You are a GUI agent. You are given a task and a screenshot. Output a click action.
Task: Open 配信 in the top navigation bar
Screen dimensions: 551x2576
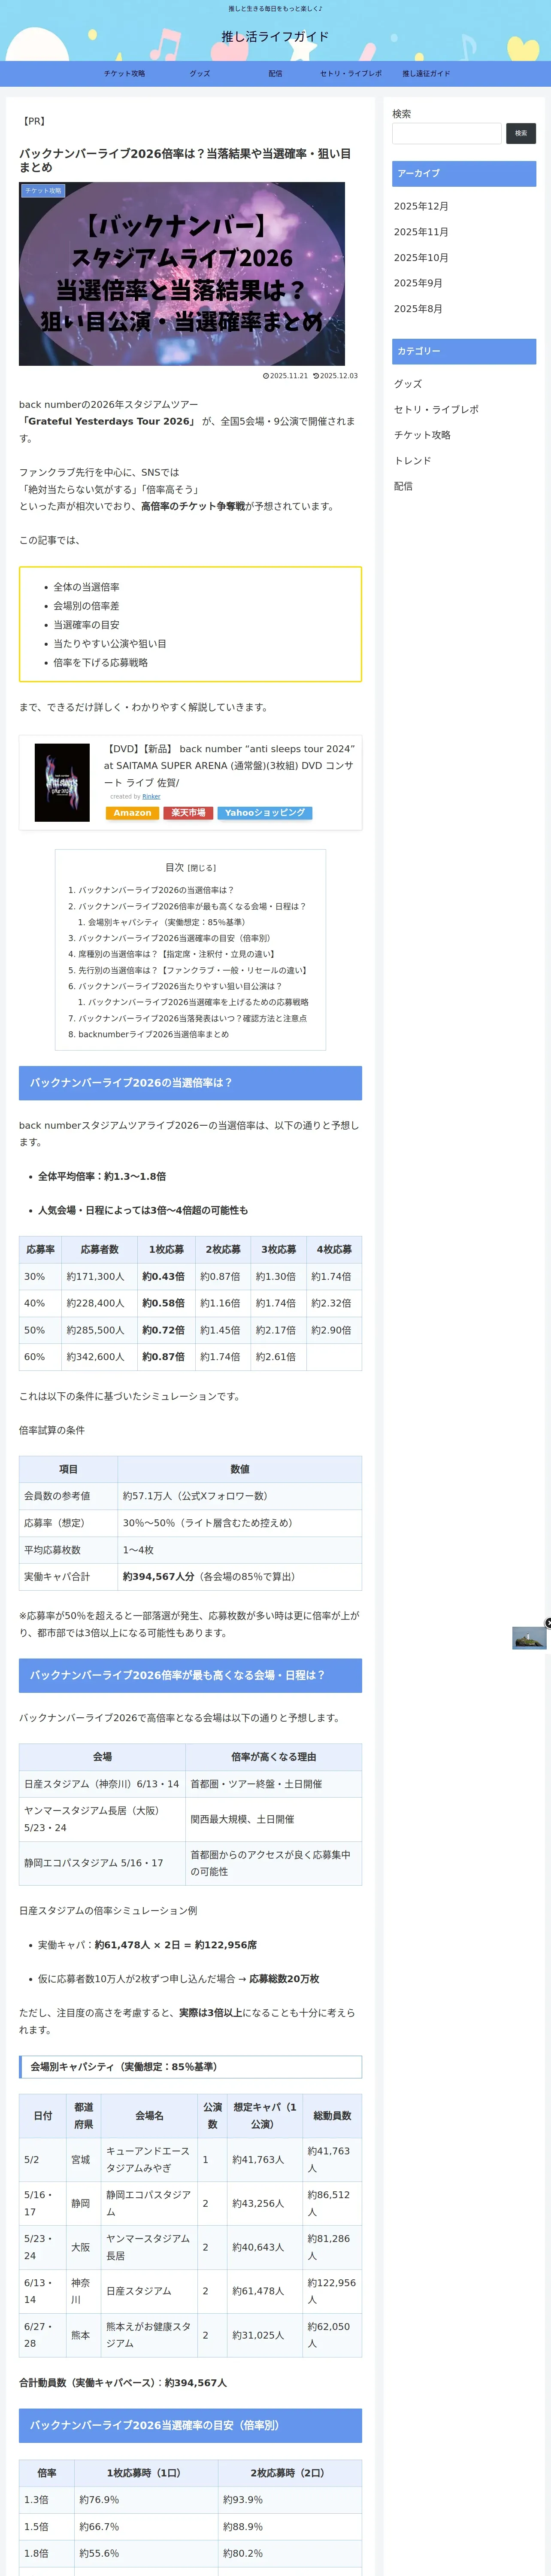point(275,74)
